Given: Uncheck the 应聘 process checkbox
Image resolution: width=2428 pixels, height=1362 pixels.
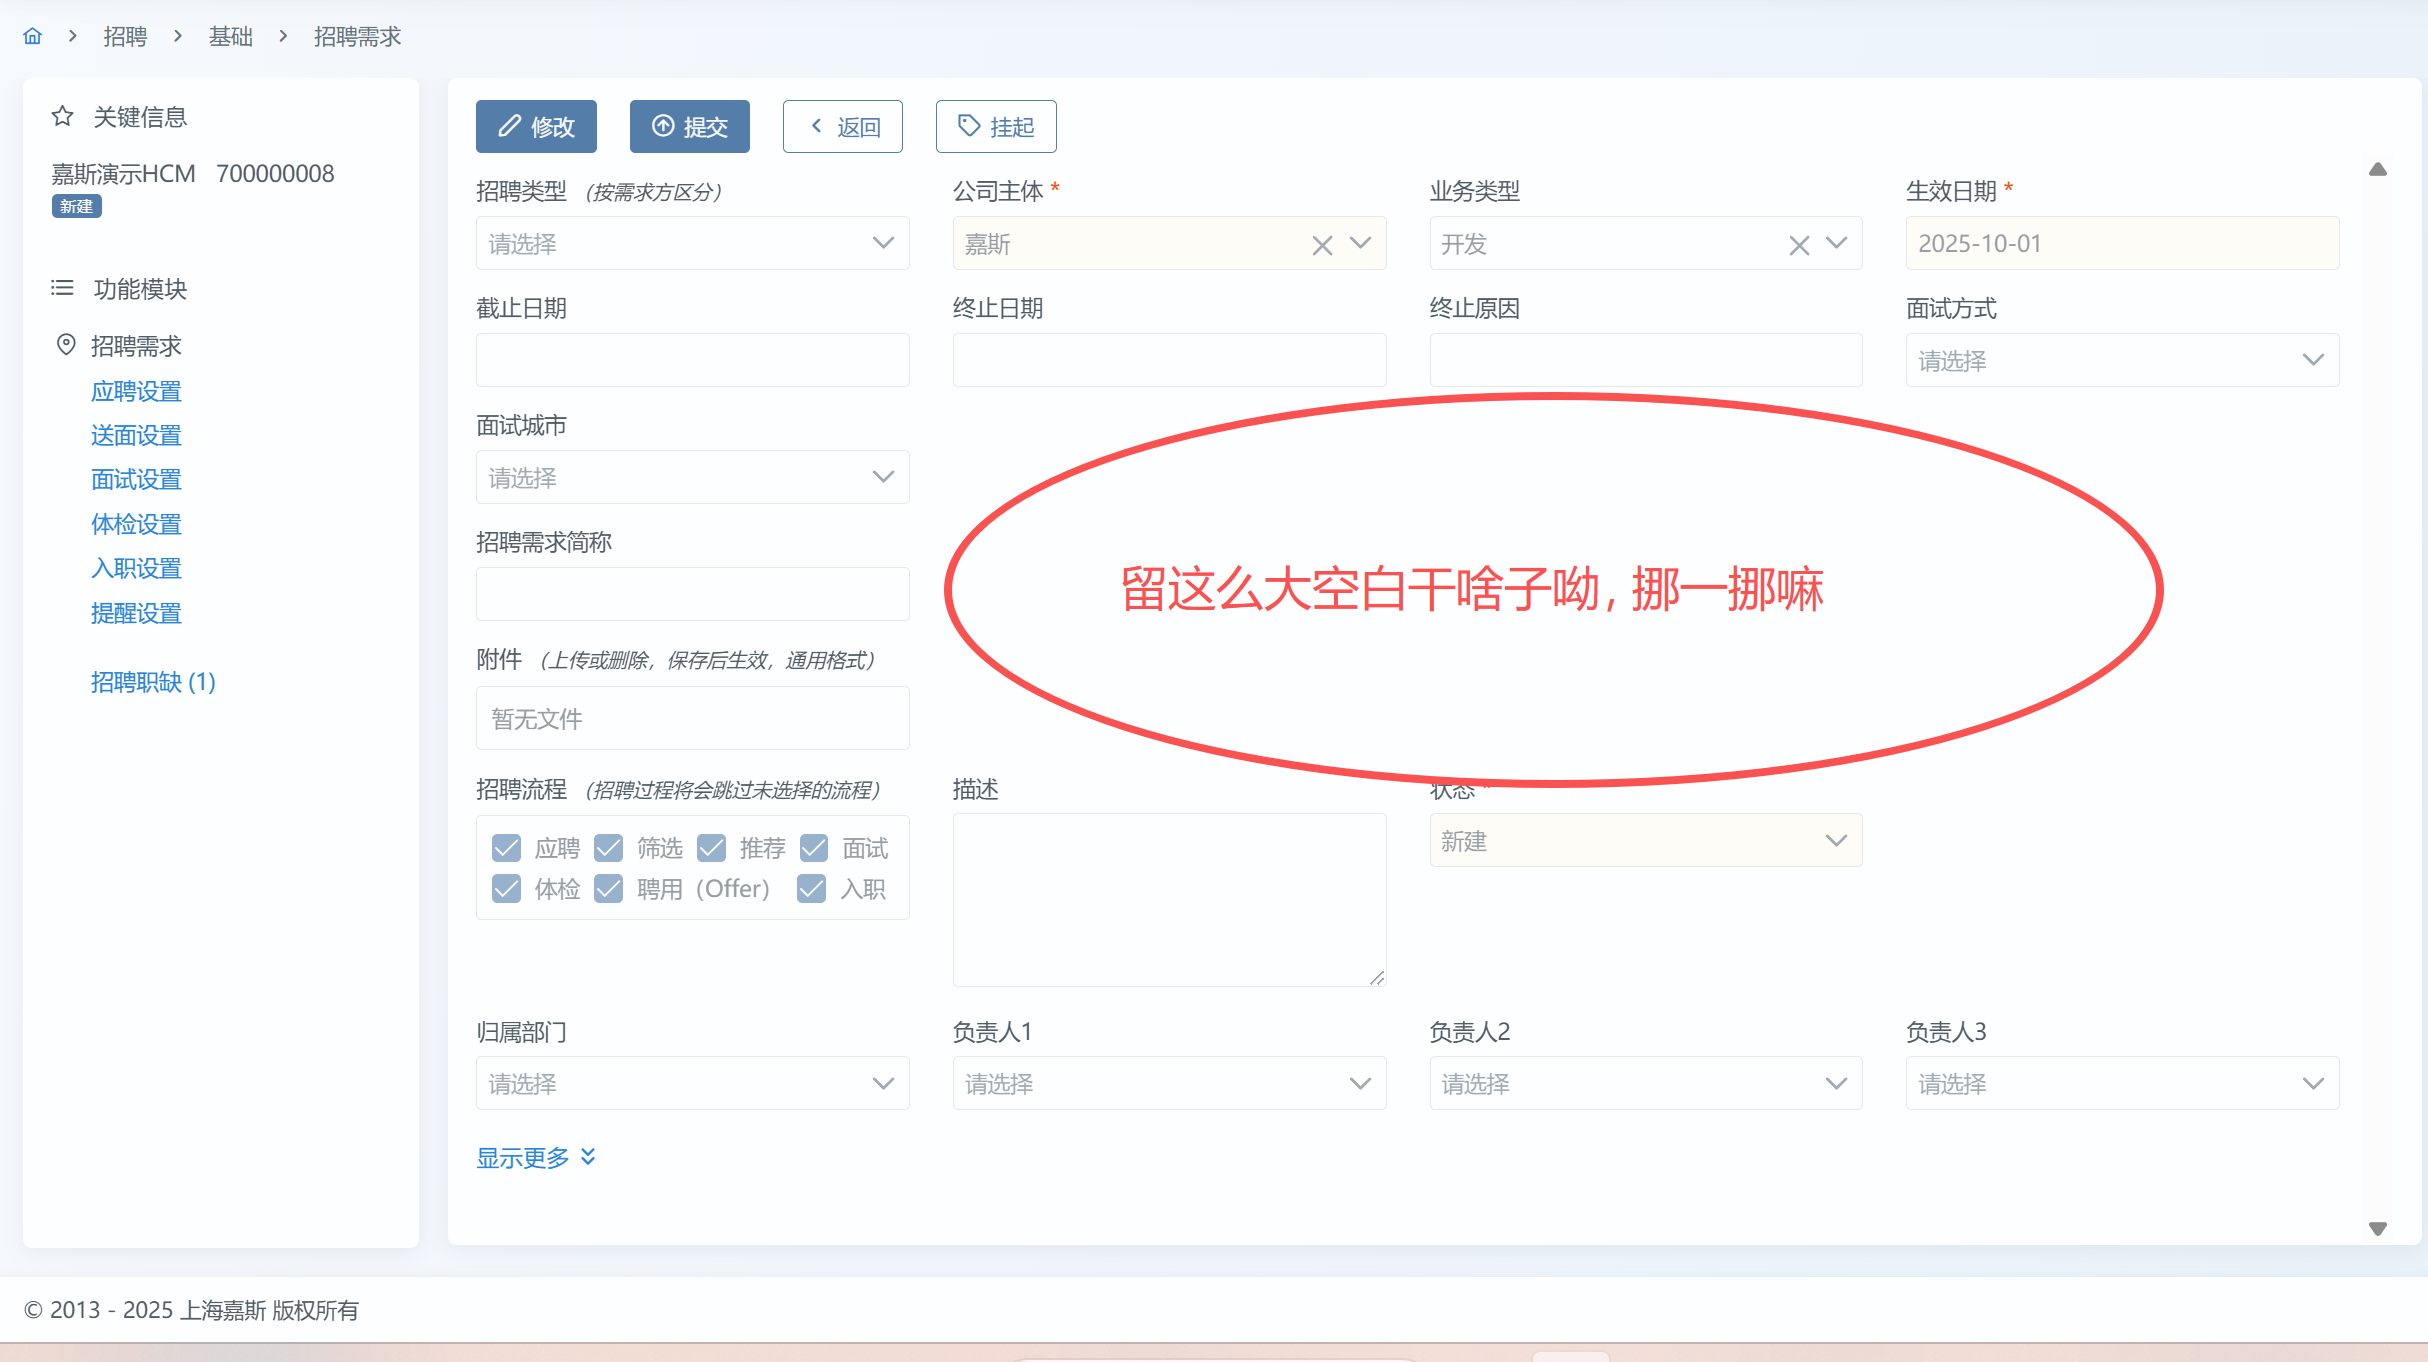Looking at the screenshot, I should click(x=507, y=848).
